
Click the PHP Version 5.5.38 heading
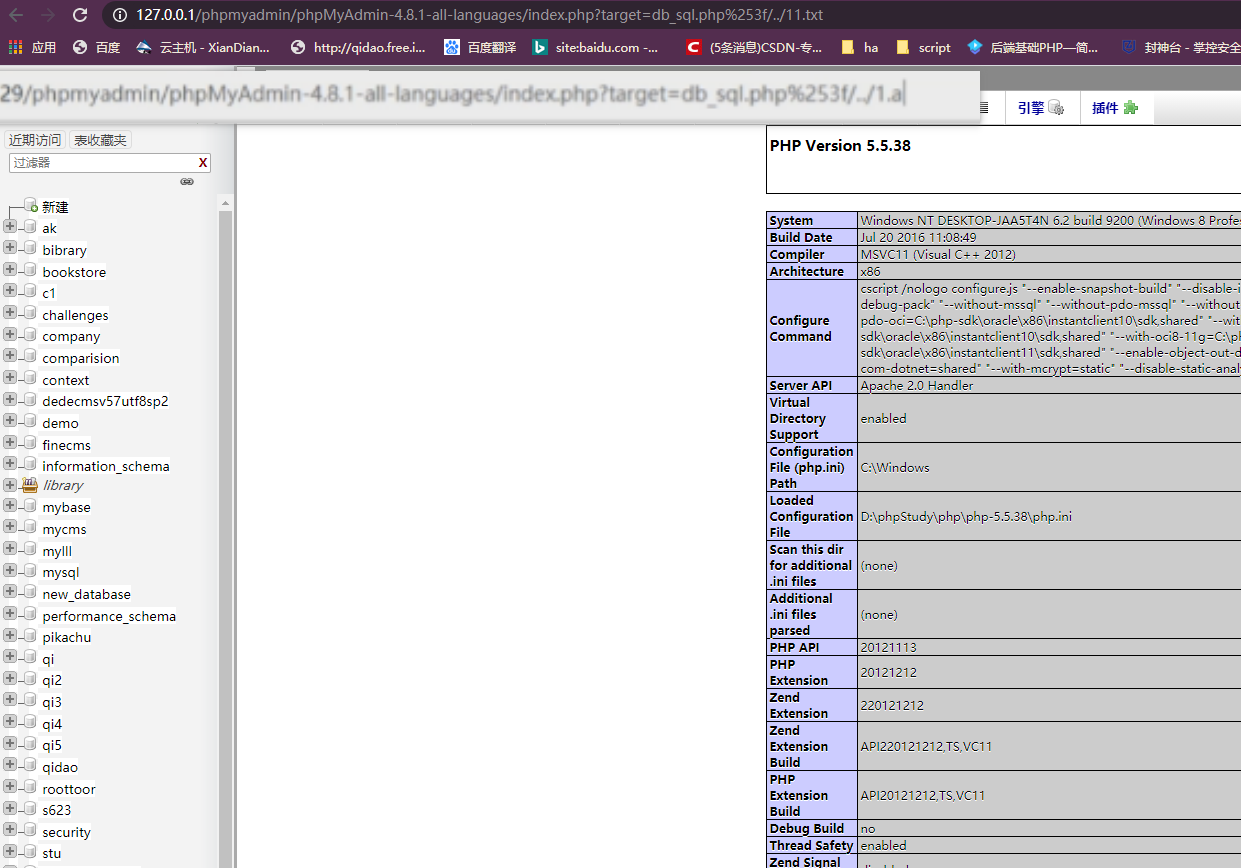[840, 146]
